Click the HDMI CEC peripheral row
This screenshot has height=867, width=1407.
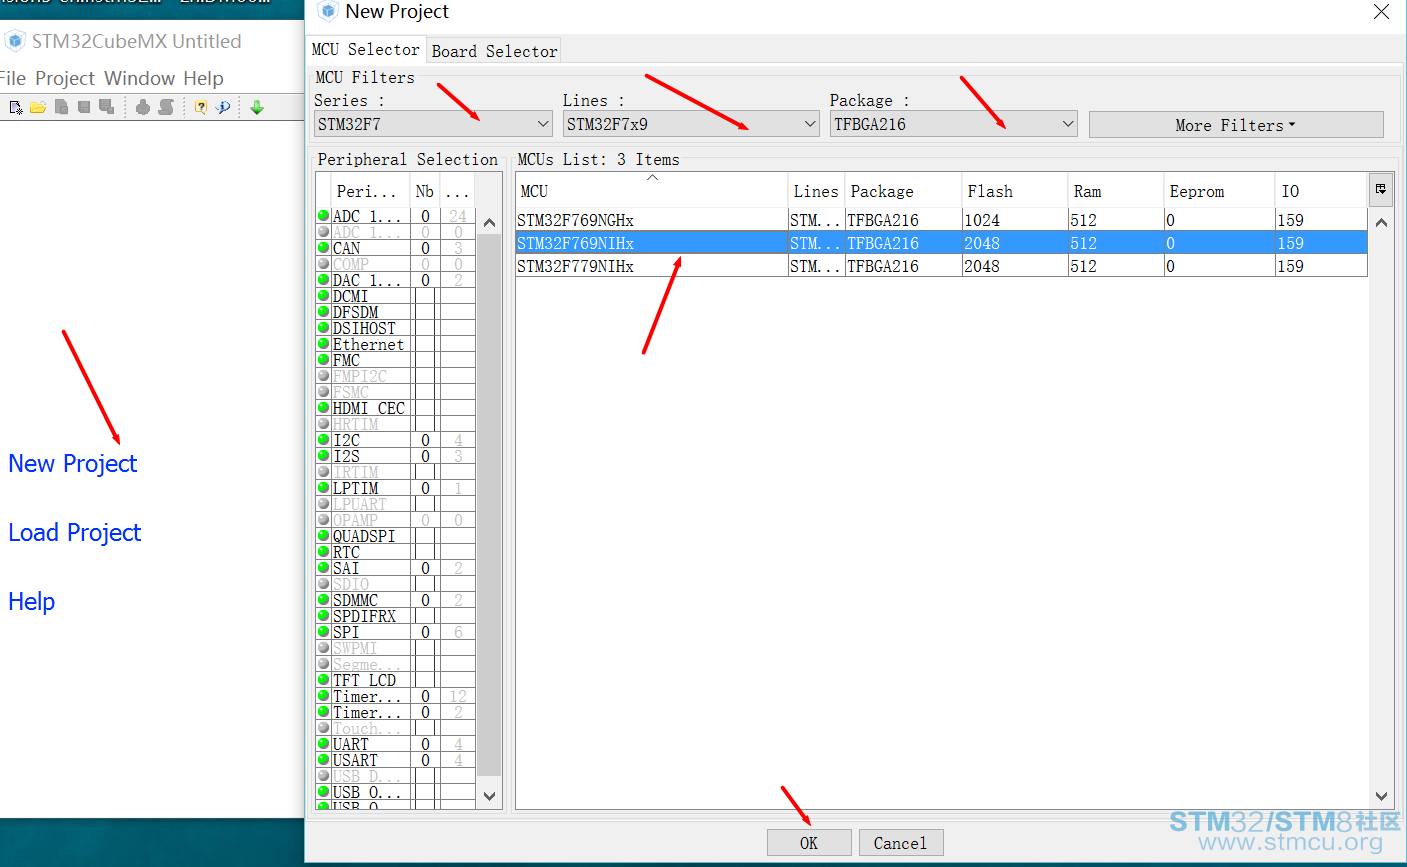[x=396, y=408]
